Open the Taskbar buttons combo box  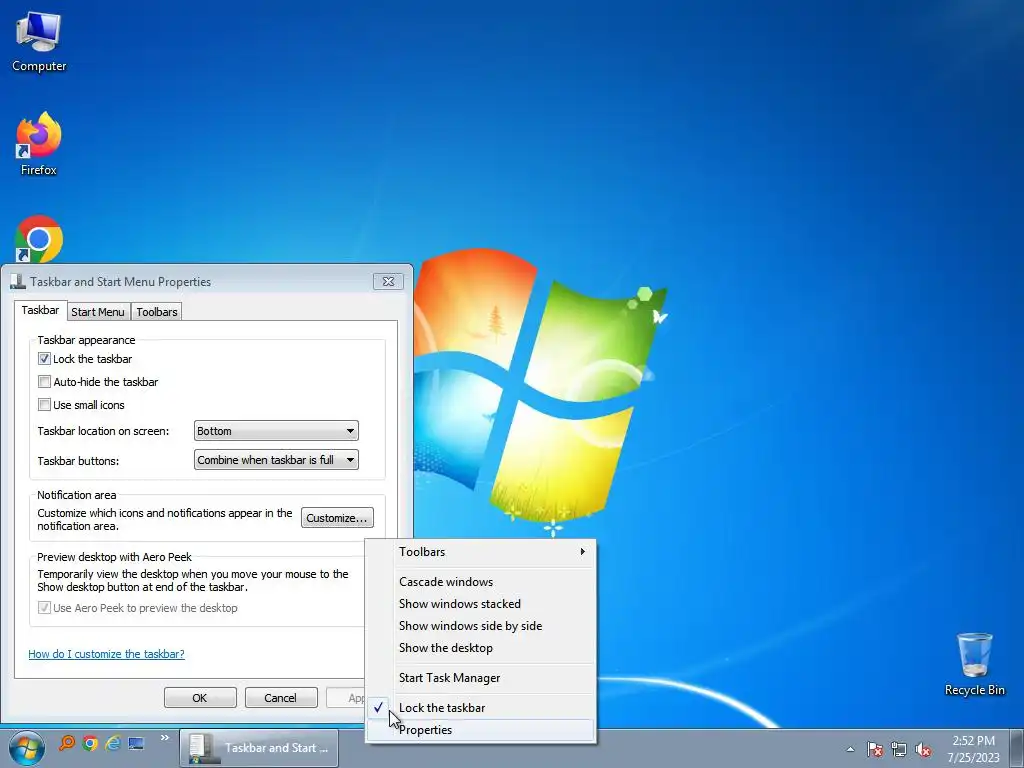pos(276,460)
